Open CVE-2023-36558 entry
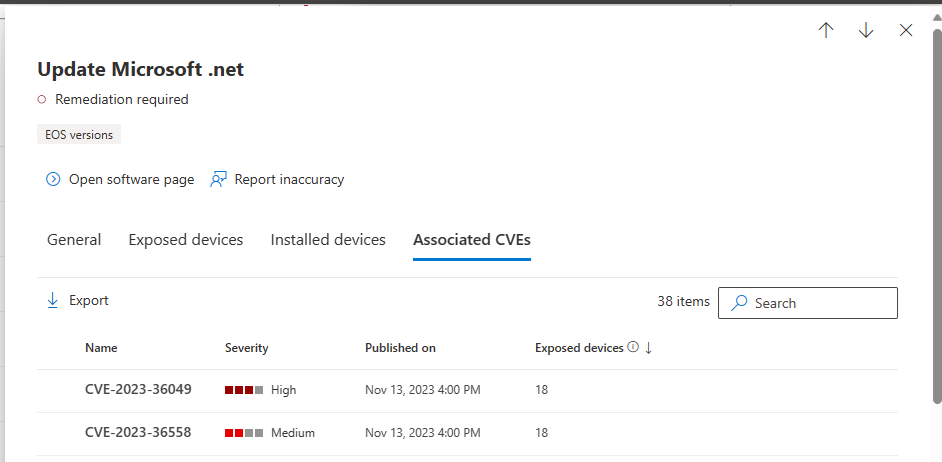 [138, 432]
